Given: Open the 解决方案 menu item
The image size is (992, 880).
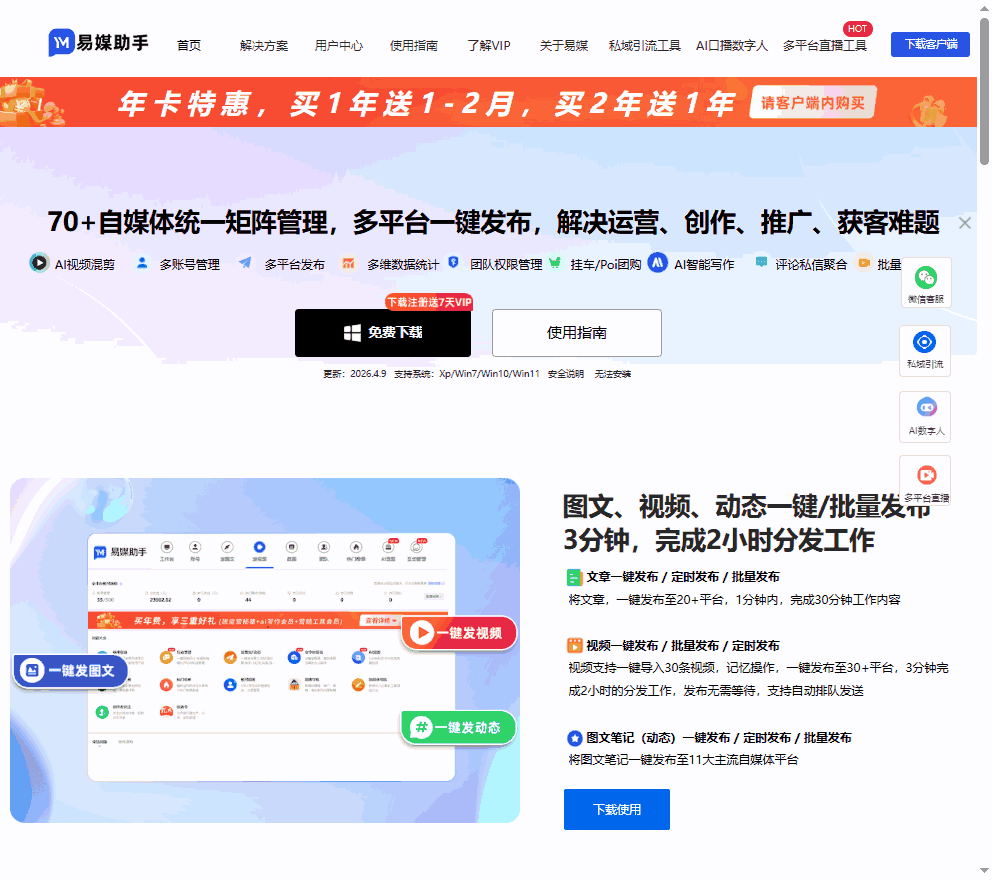Looking at the screenshot, I should (x=263, y=45).
